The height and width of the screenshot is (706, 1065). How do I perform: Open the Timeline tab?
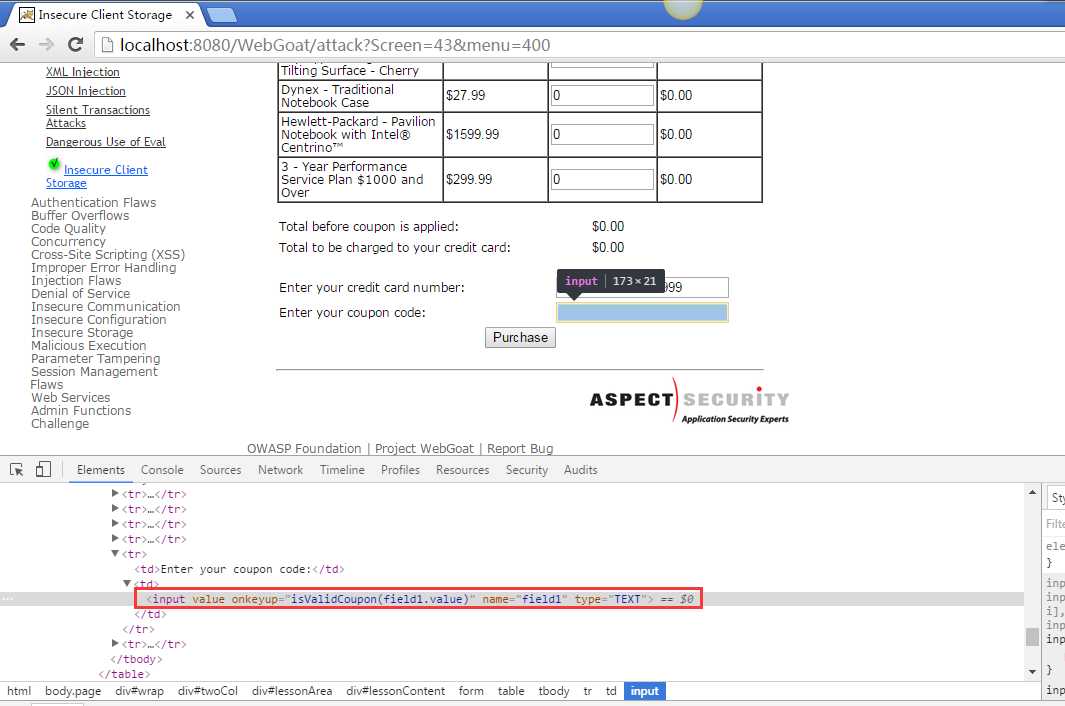click(342, 470)
